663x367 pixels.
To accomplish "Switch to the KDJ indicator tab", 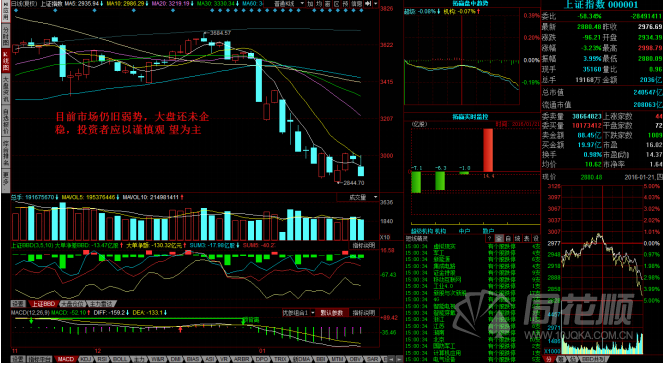I will click(x=86, y=359).
